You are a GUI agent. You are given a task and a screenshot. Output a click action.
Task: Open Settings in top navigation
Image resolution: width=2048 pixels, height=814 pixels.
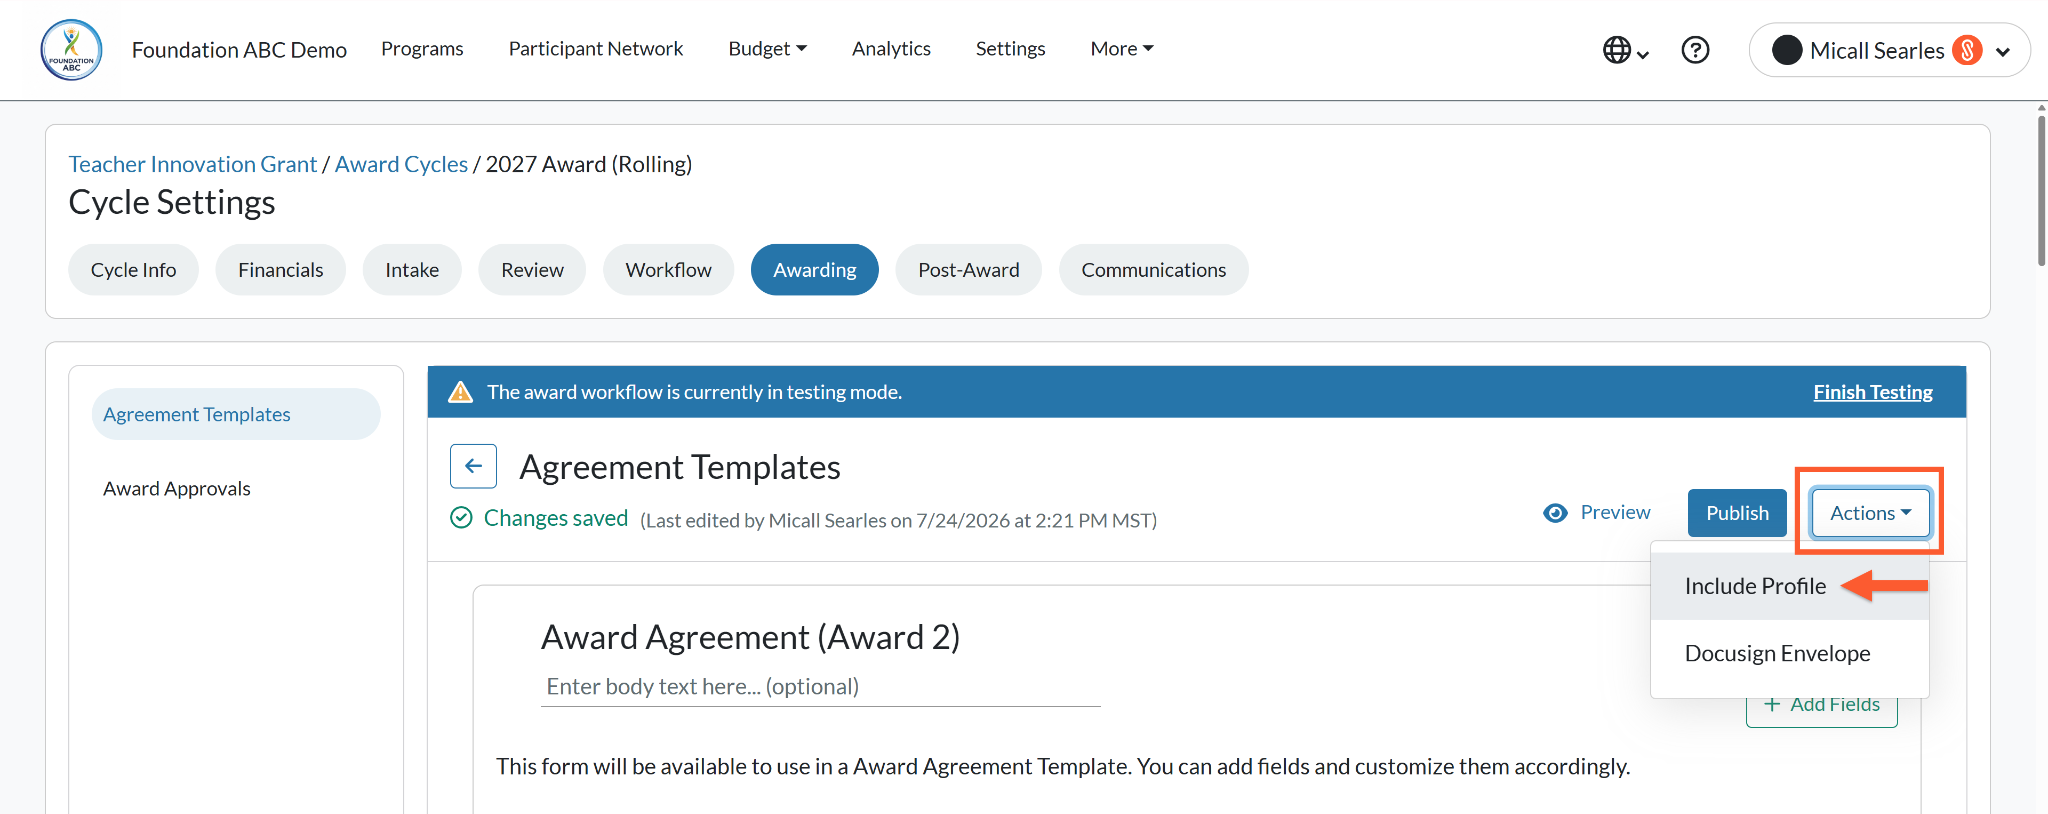pos(1010,48)
